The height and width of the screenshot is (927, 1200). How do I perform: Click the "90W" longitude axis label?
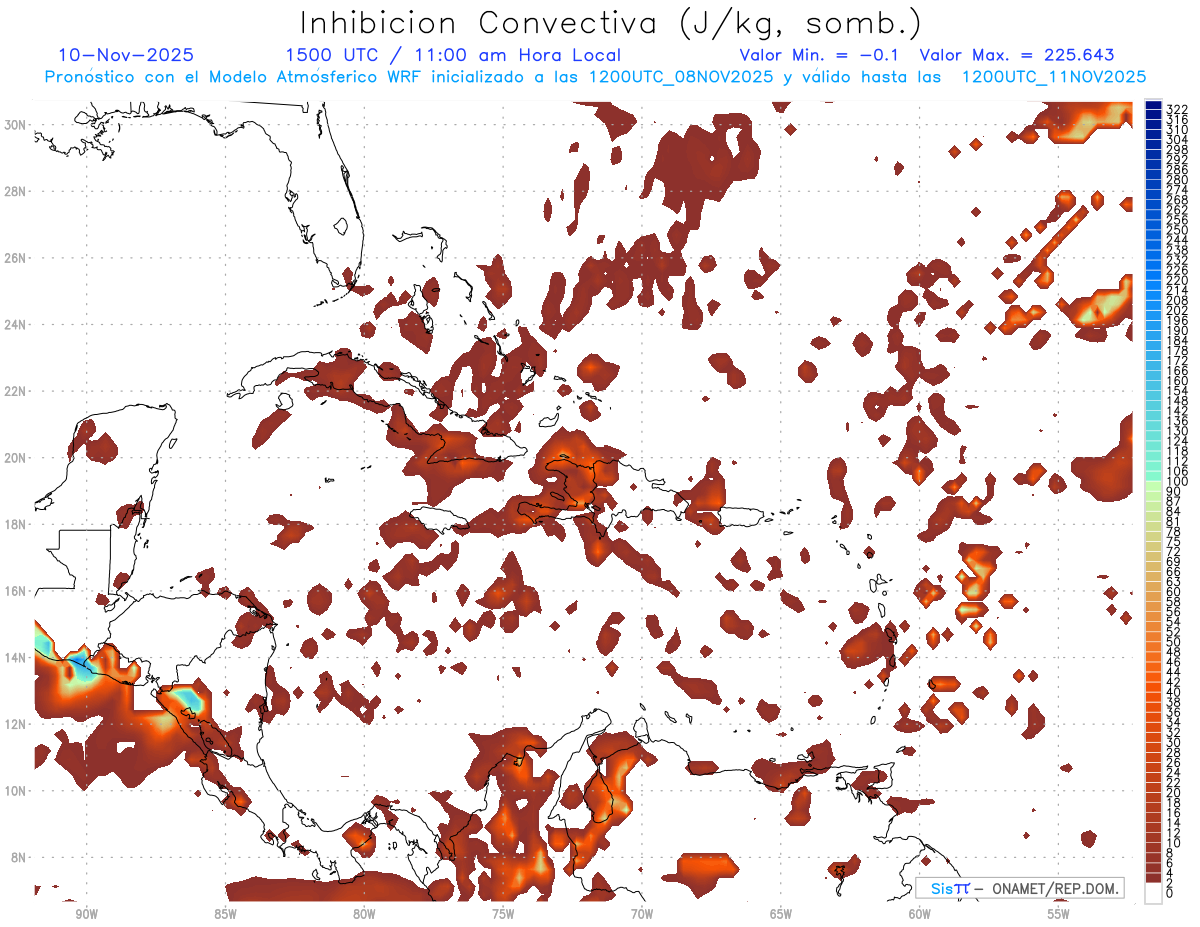click(86, 913)
